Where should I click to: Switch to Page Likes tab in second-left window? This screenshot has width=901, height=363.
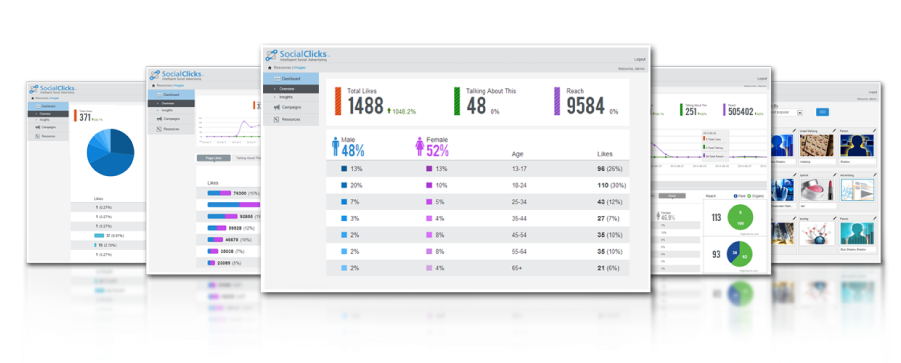(x=214, y=157)
